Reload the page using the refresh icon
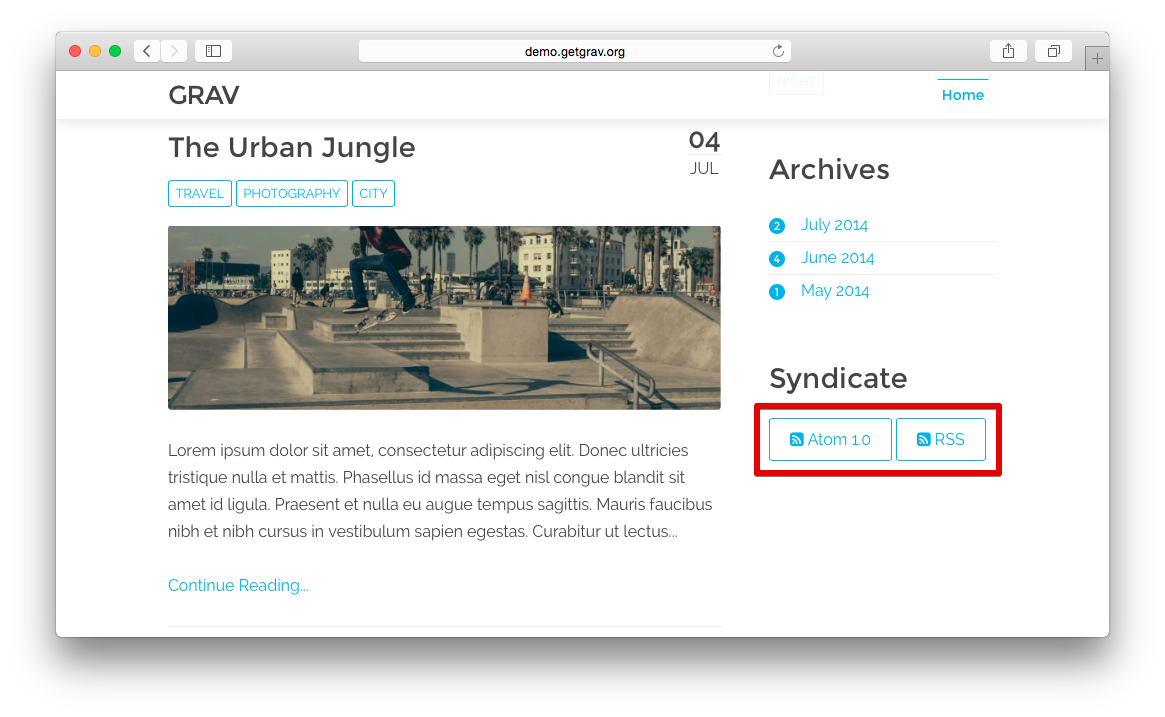The height and width of the screenshot is (717, 1165). (778, 51)
